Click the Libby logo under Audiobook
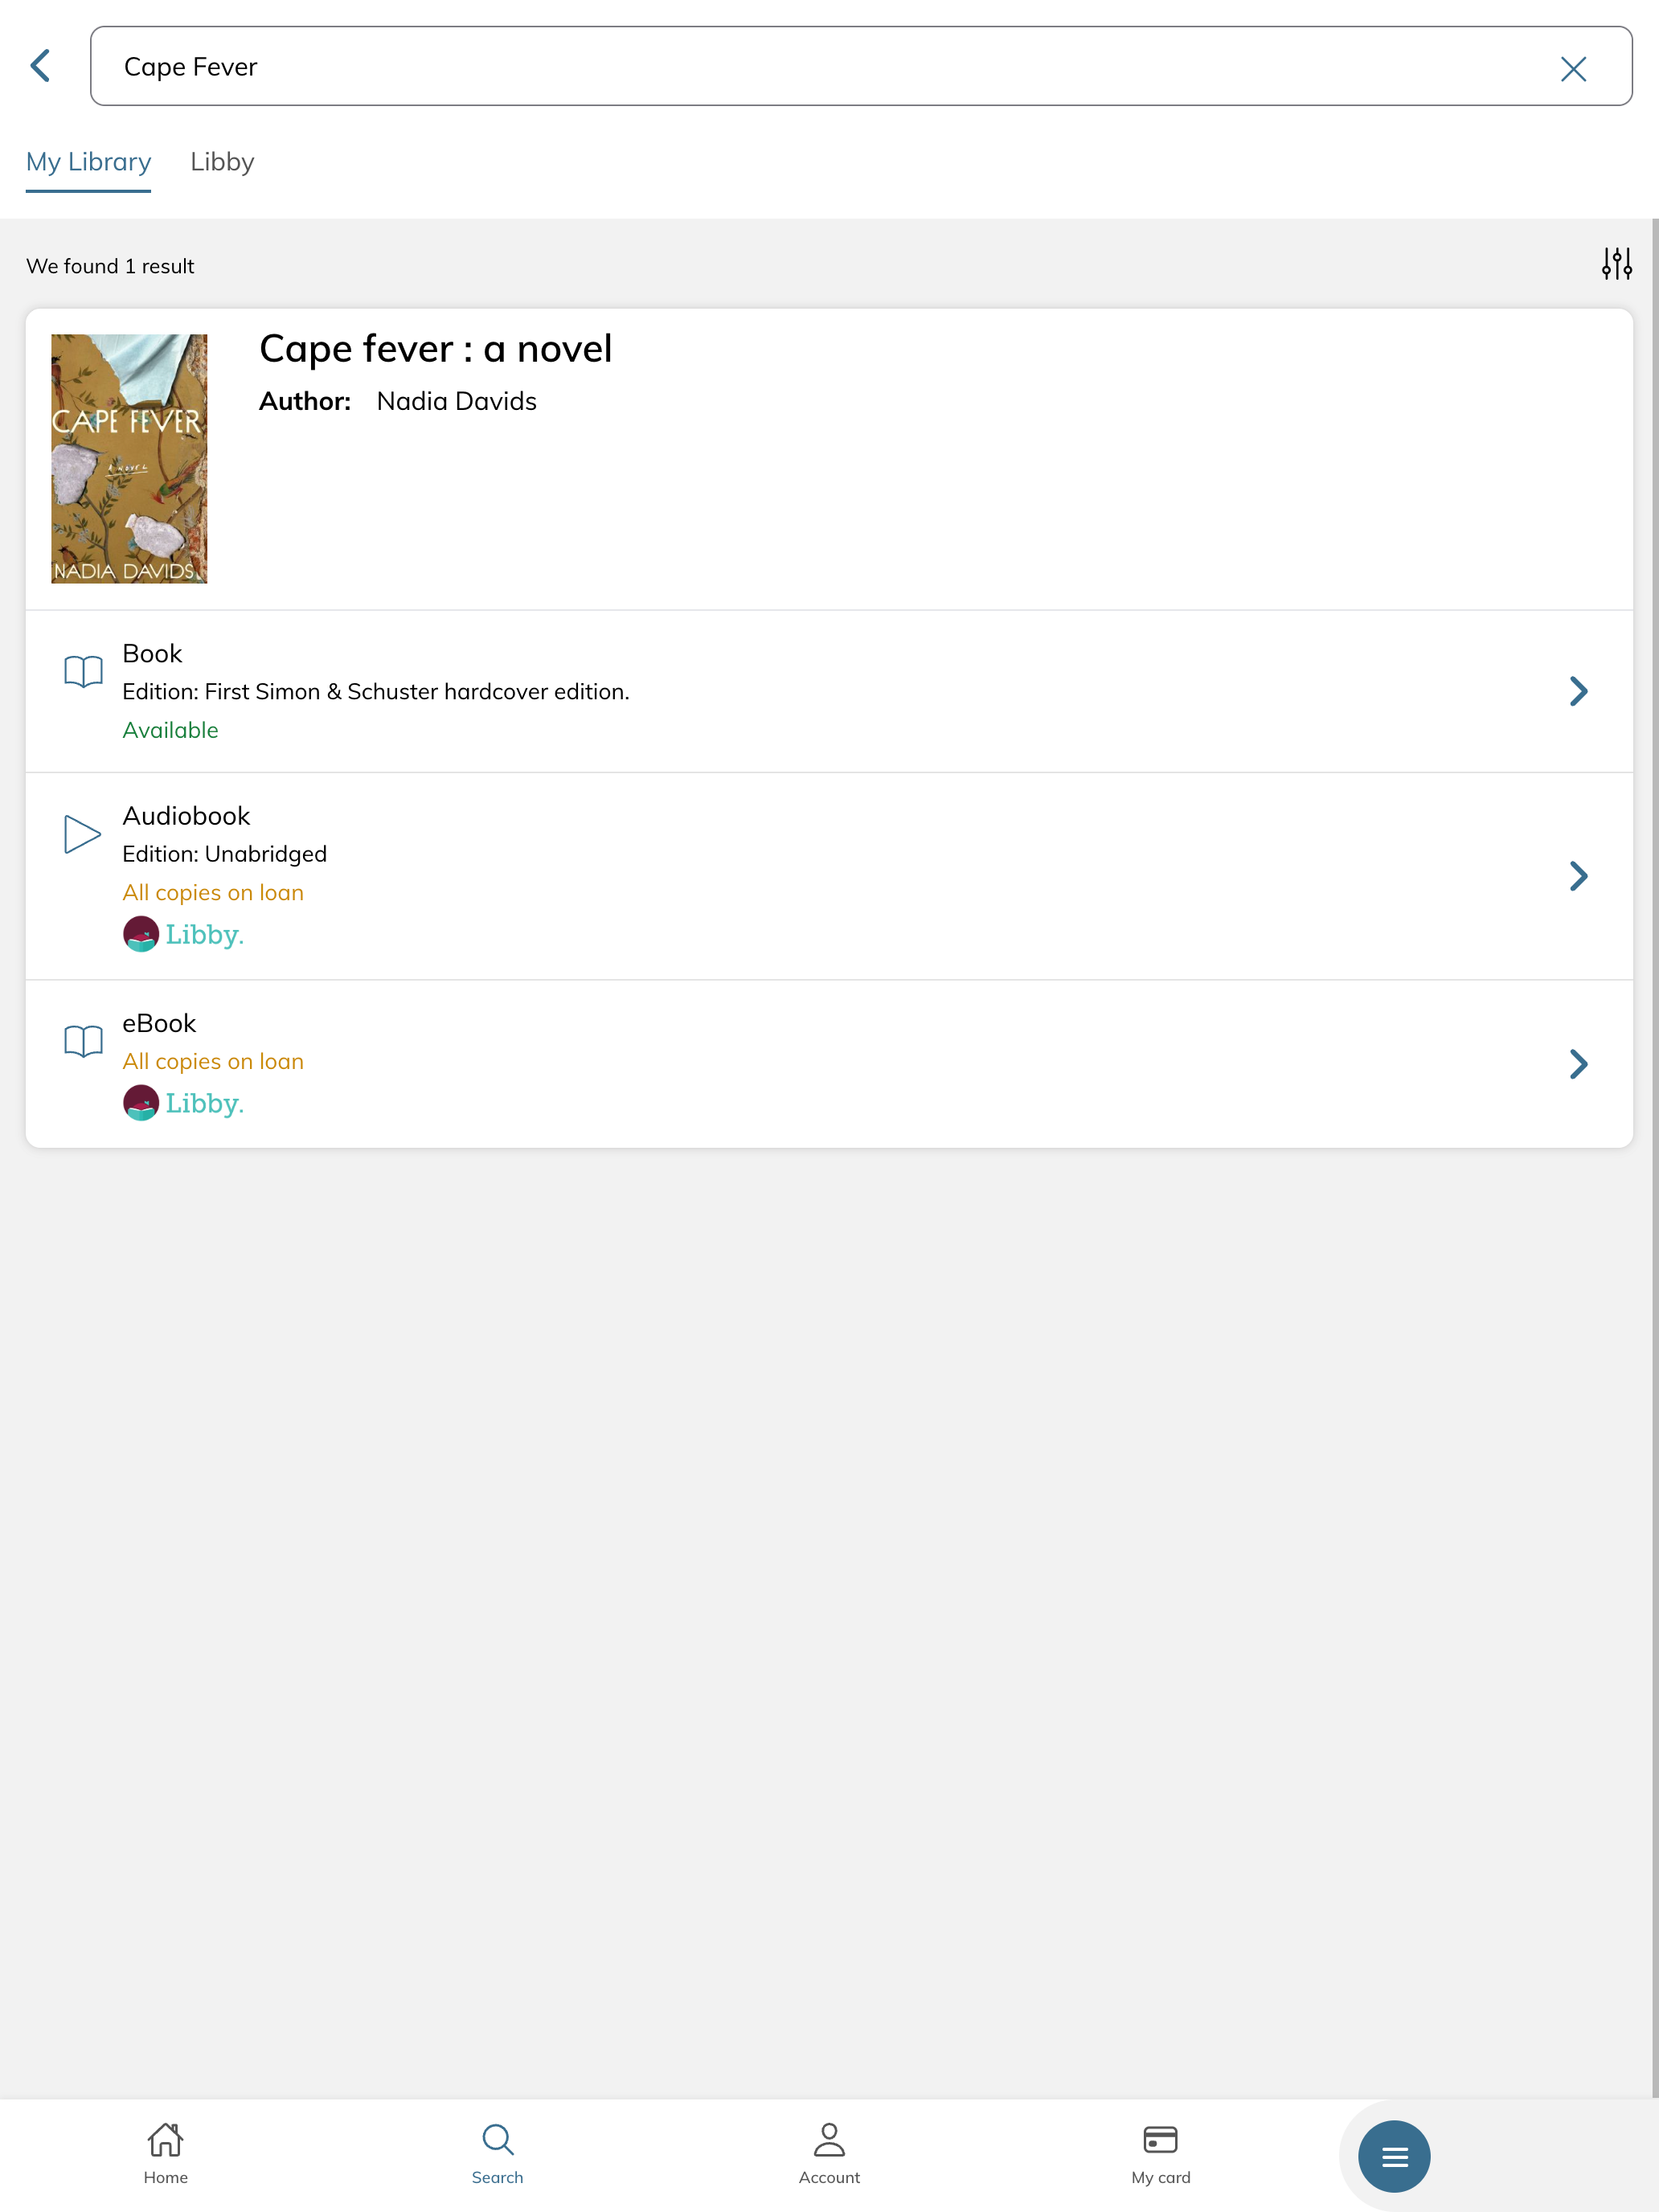 (183, 934)
